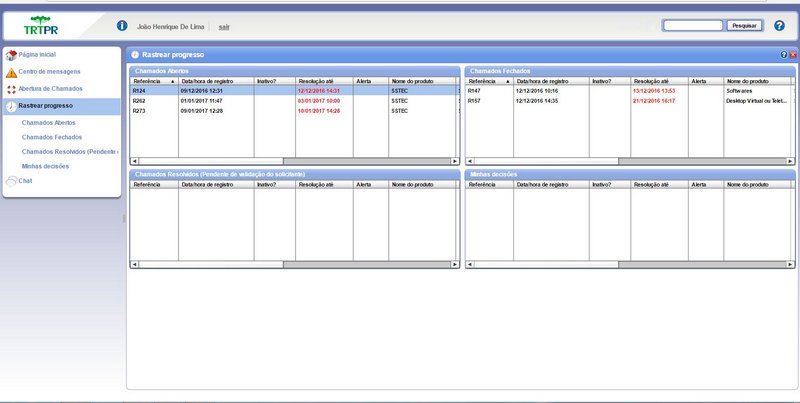Open the help icon next to Pesquisar
The width and height of the screenshot is (800, 403).
[x=779, y=26]
